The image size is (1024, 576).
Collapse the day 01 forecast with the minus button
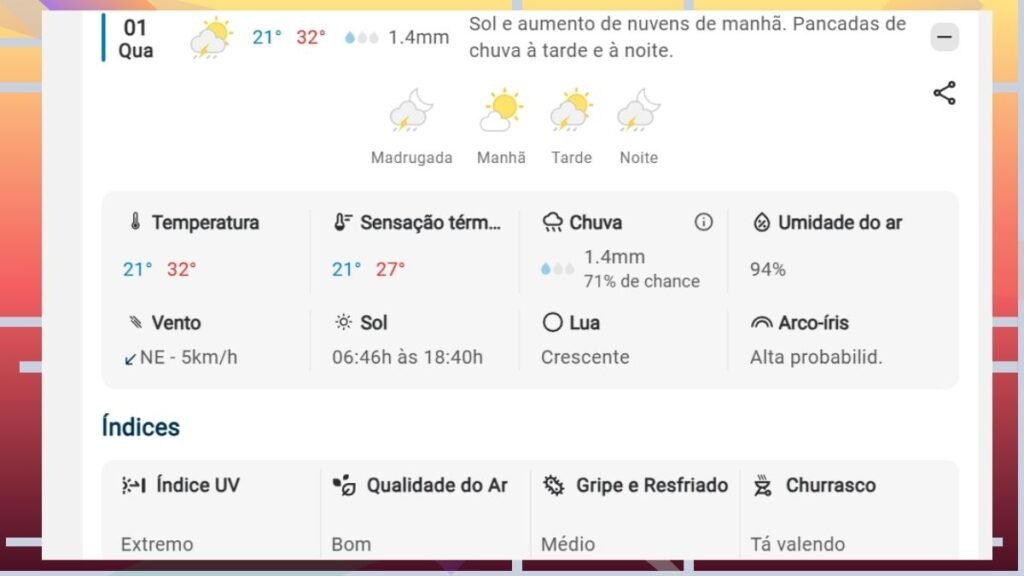tap(944, 38)
